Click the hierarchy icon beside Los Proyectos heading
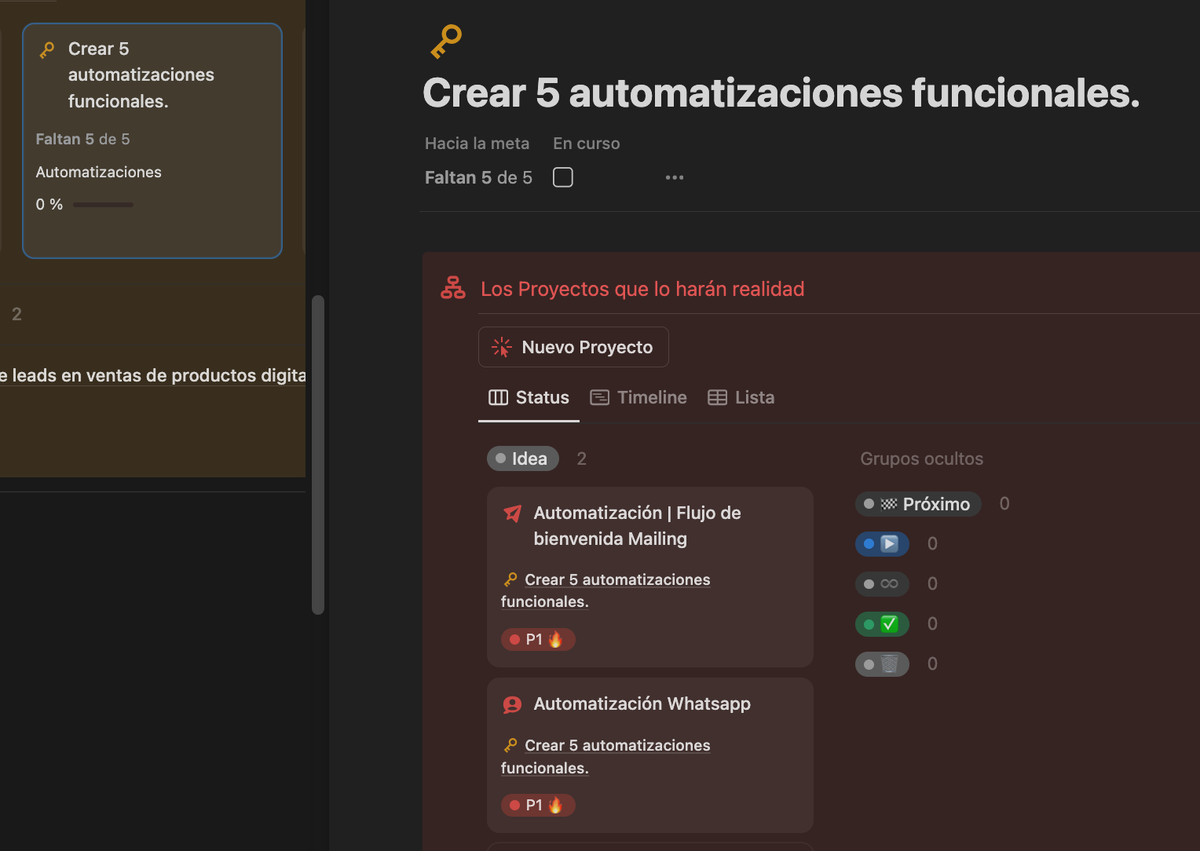The image size is (1200, 851). pos(453,289)
